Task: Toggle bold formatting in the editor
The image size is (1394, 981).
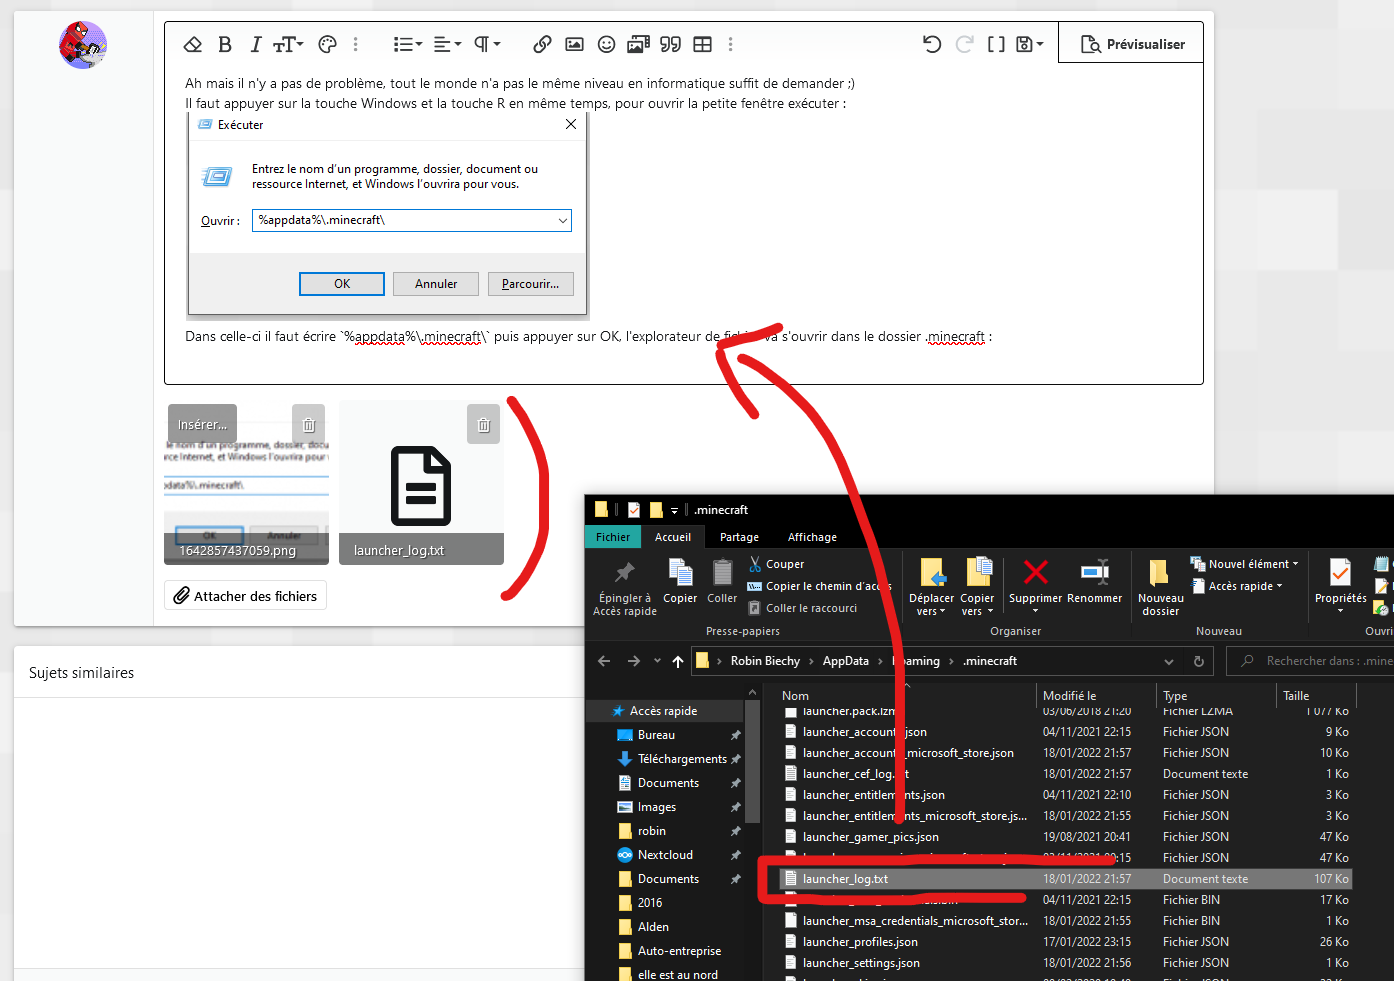Action: click(225, 44)
